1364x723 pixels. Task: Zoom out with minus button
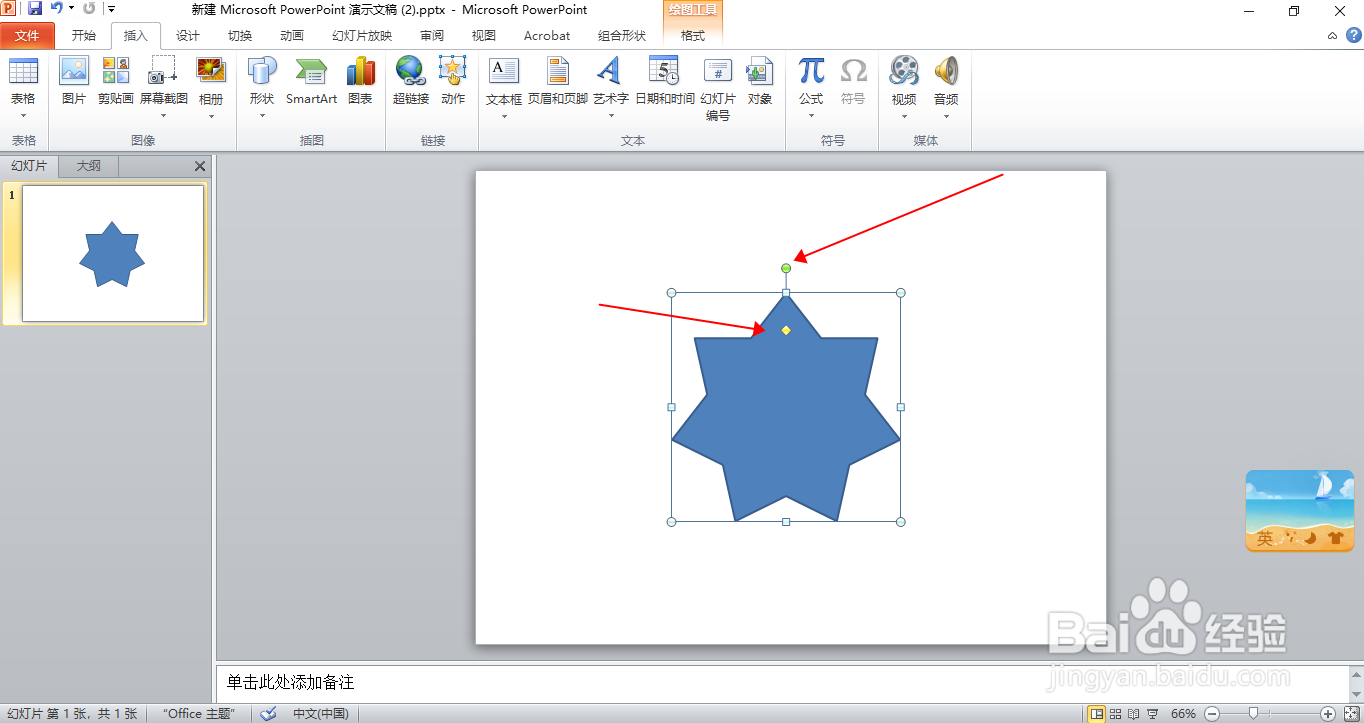click(1211, 713)
